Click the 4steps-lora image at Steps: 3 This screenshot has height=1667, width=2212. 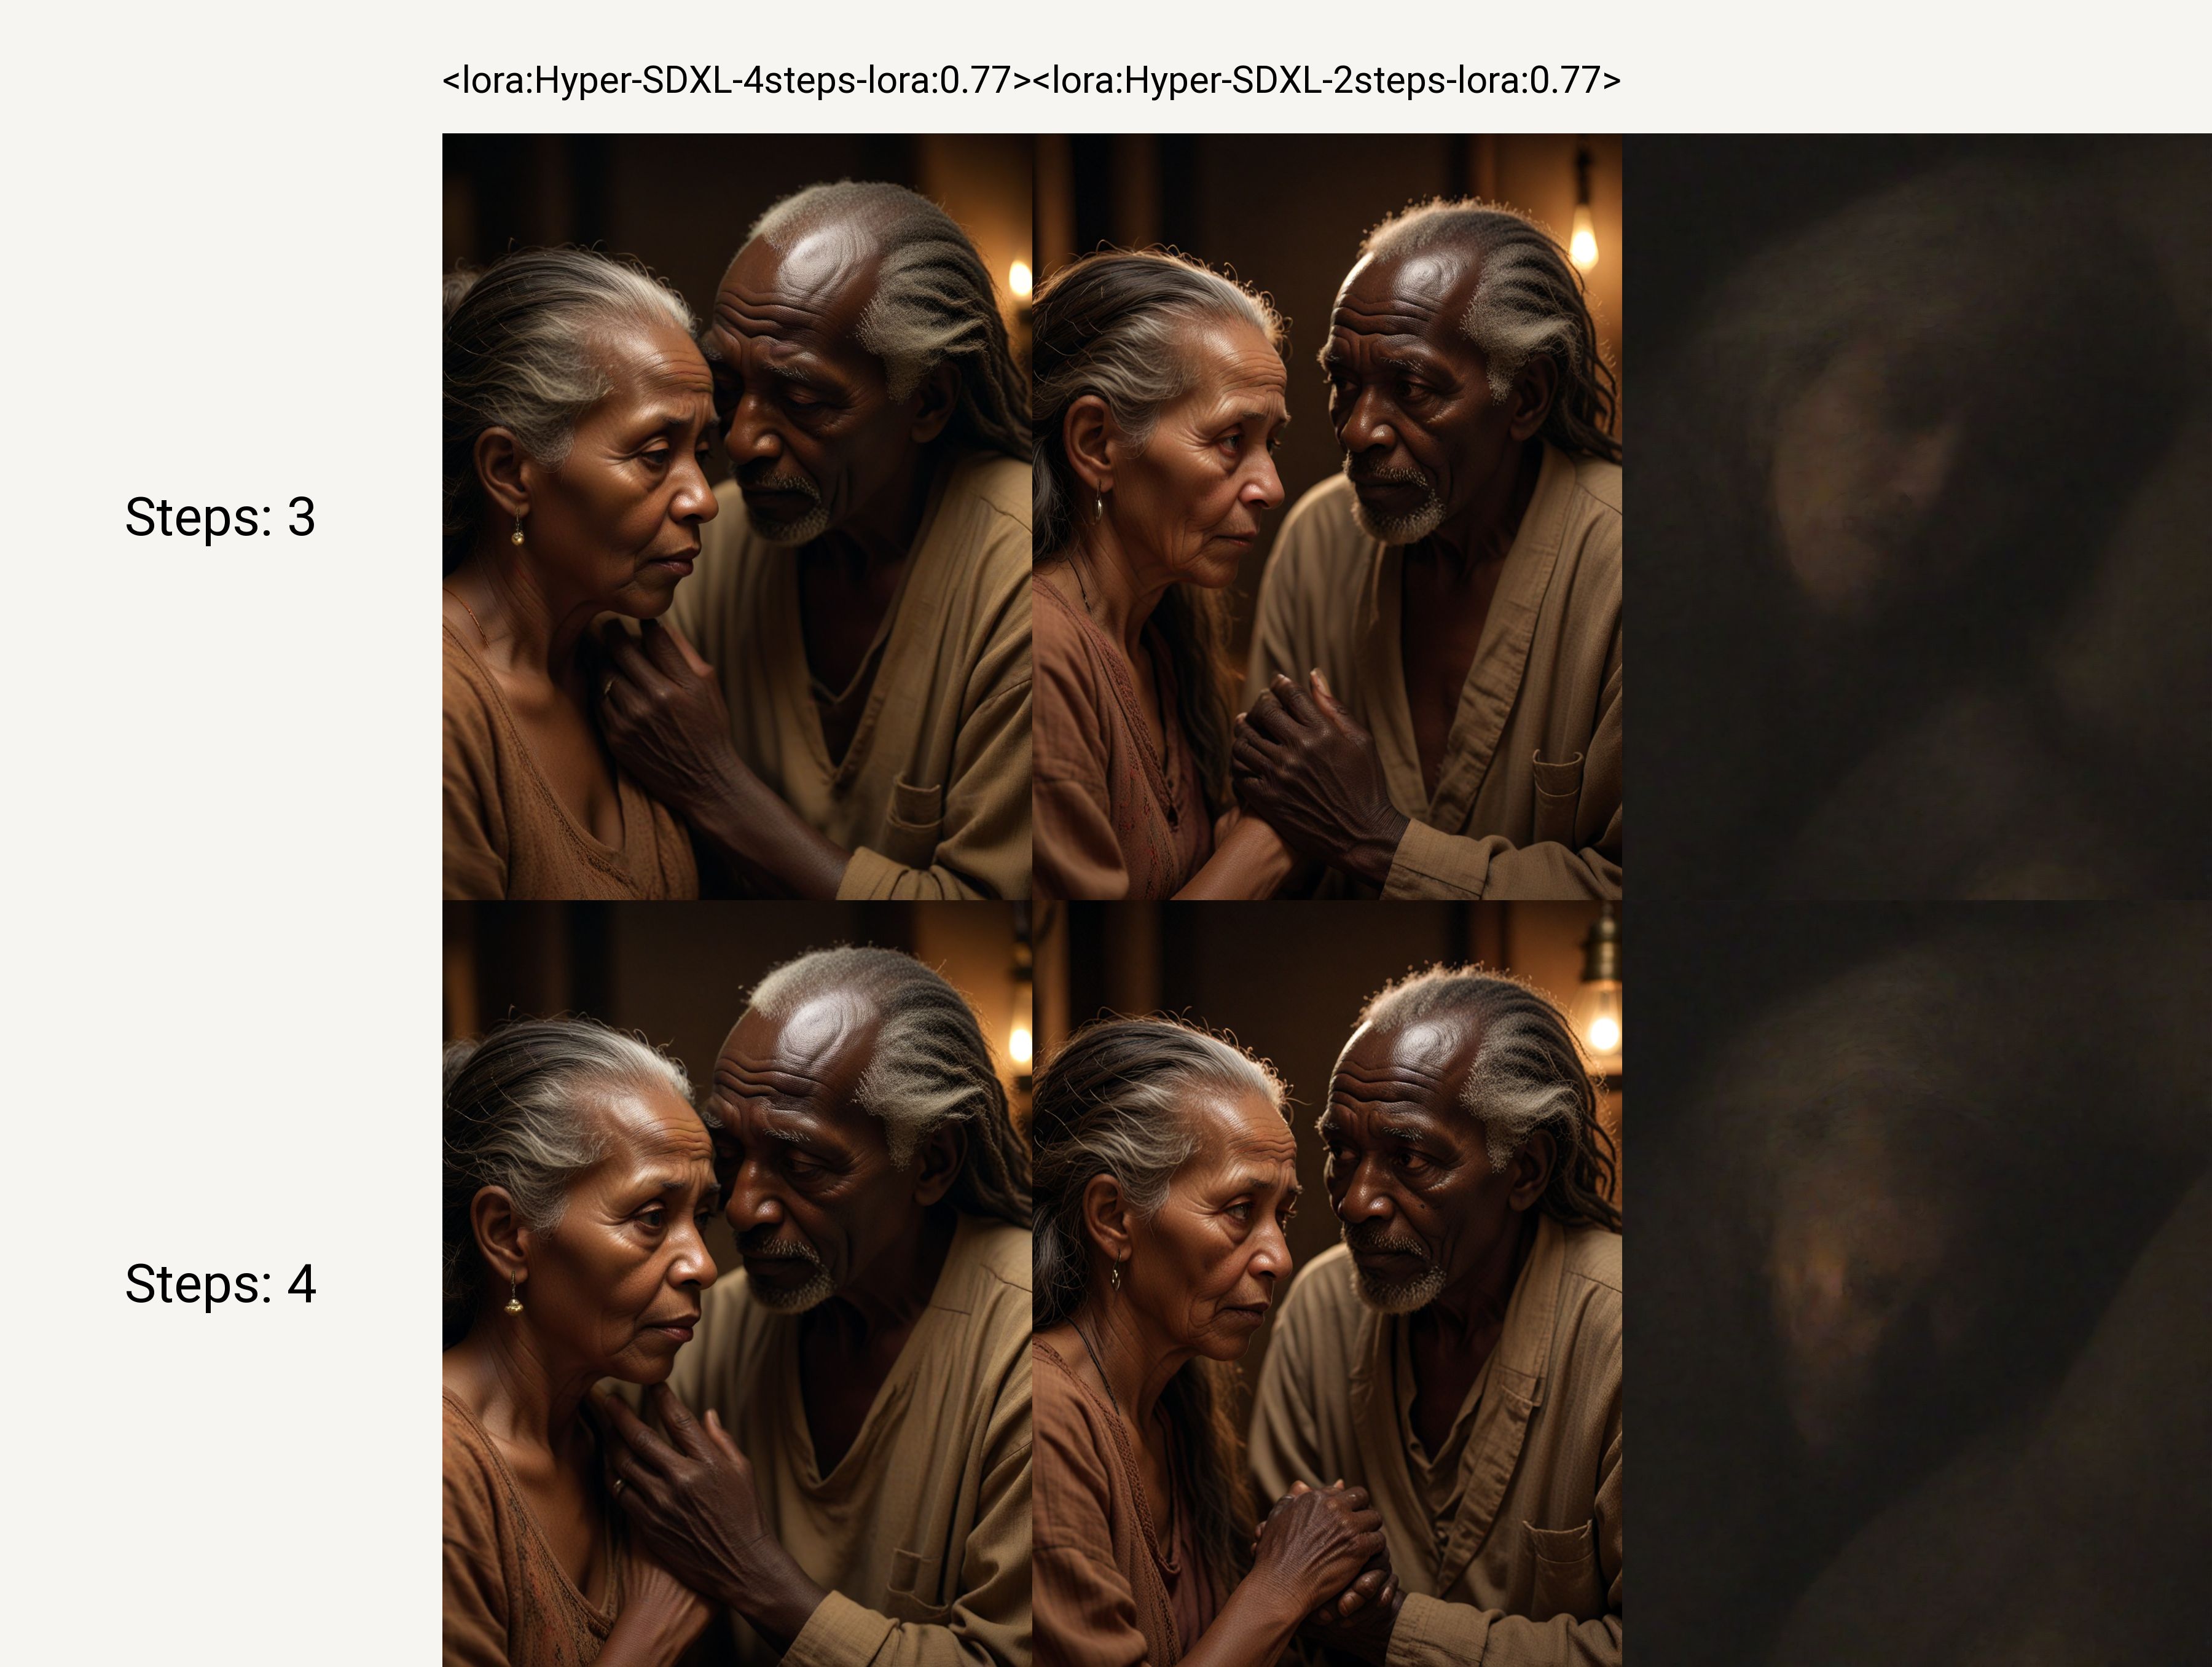(737, 516)
